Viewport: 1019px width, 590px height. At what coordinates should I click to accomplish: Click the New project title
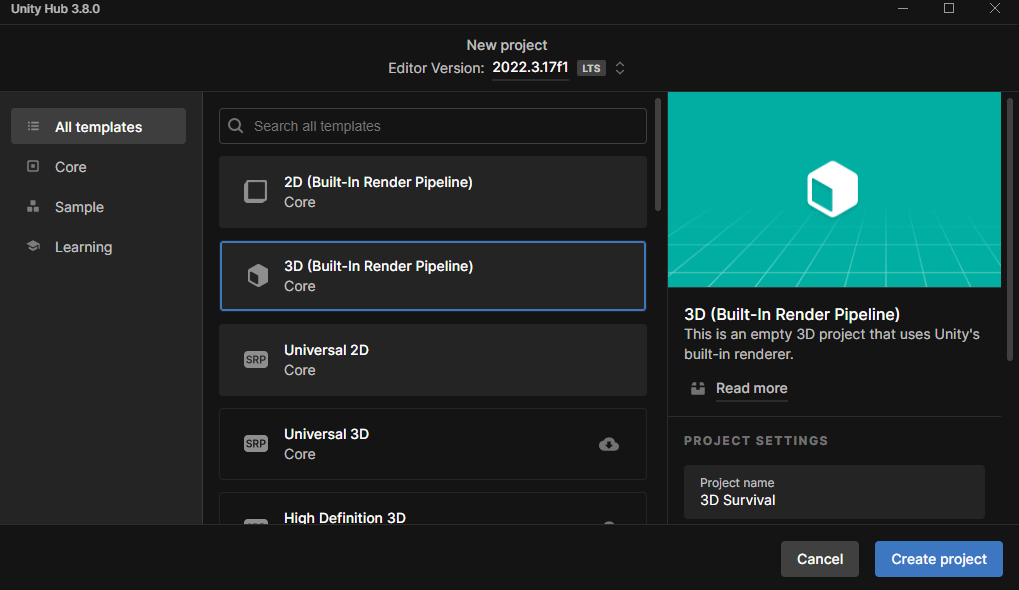pyautogui.click(x=507, y=45)
